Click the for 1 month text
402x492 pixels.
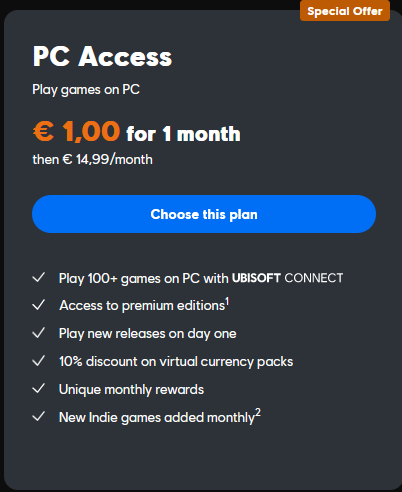(183, 134)
